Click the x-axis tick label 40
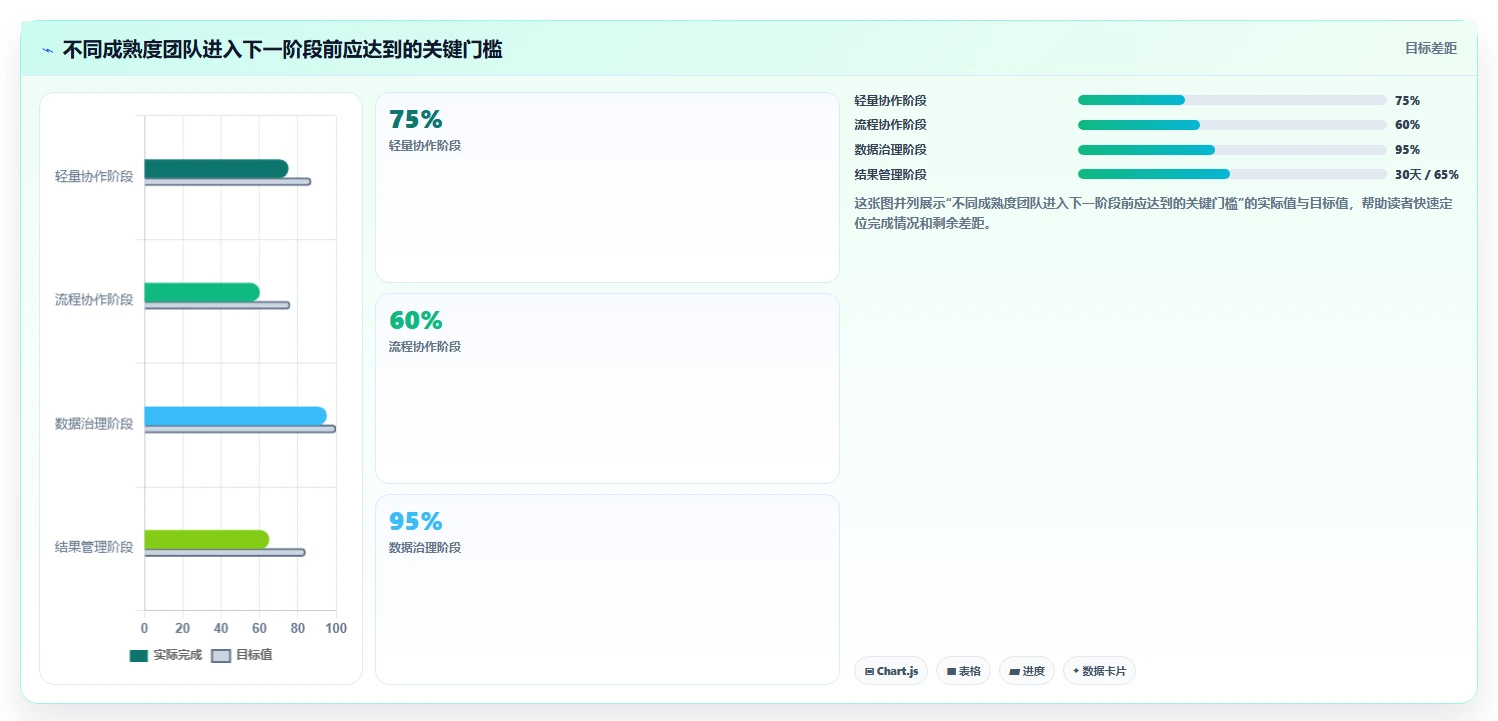Screen dimensions: 1498x721 221,628
